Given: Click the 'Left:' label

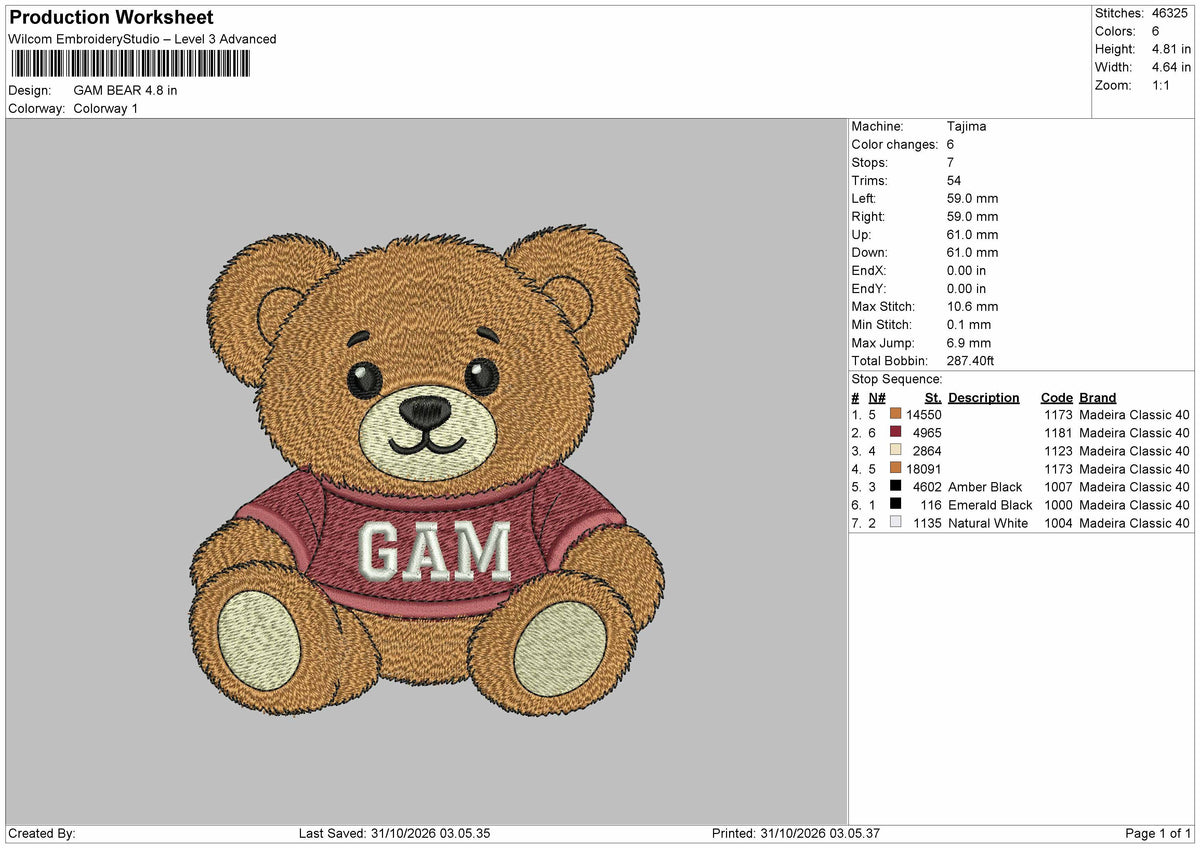Looking at the screenshot, I should pyautogui.click(x=865, y=198).
